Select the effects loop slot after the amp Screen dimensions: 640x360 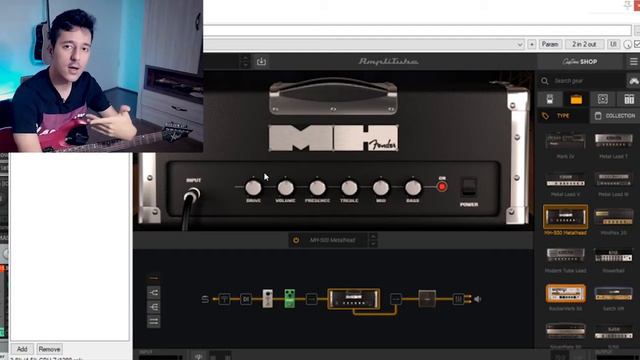[396, 299]
